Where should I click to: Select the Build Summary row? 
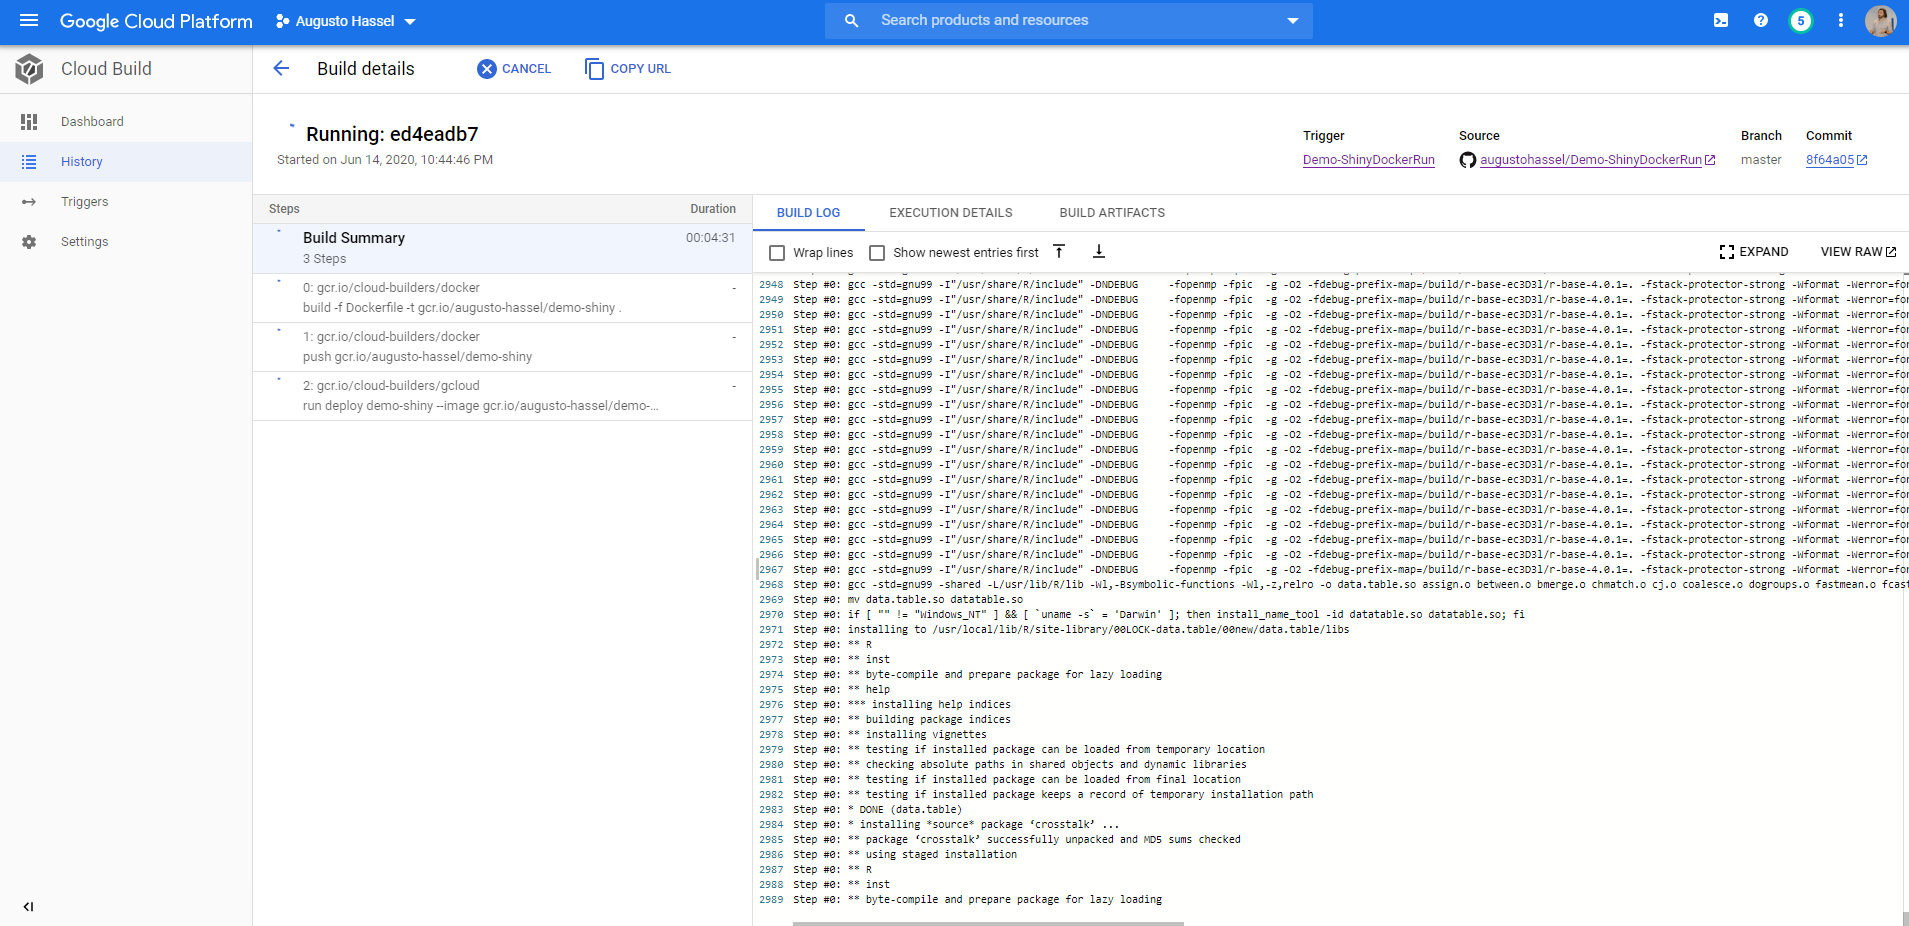pos(502,248)
